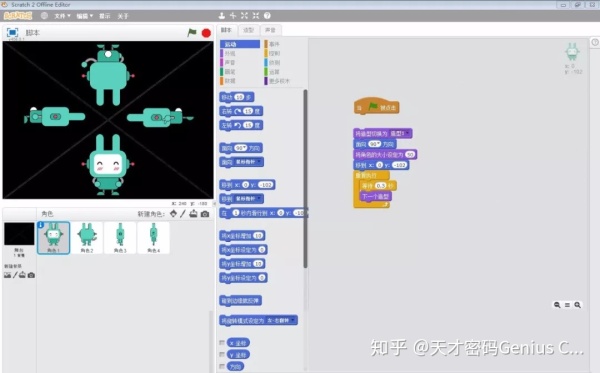The height and width of the screenshot is (373, 600).
Task: Click the globe language icon
Action: point(44,16)
